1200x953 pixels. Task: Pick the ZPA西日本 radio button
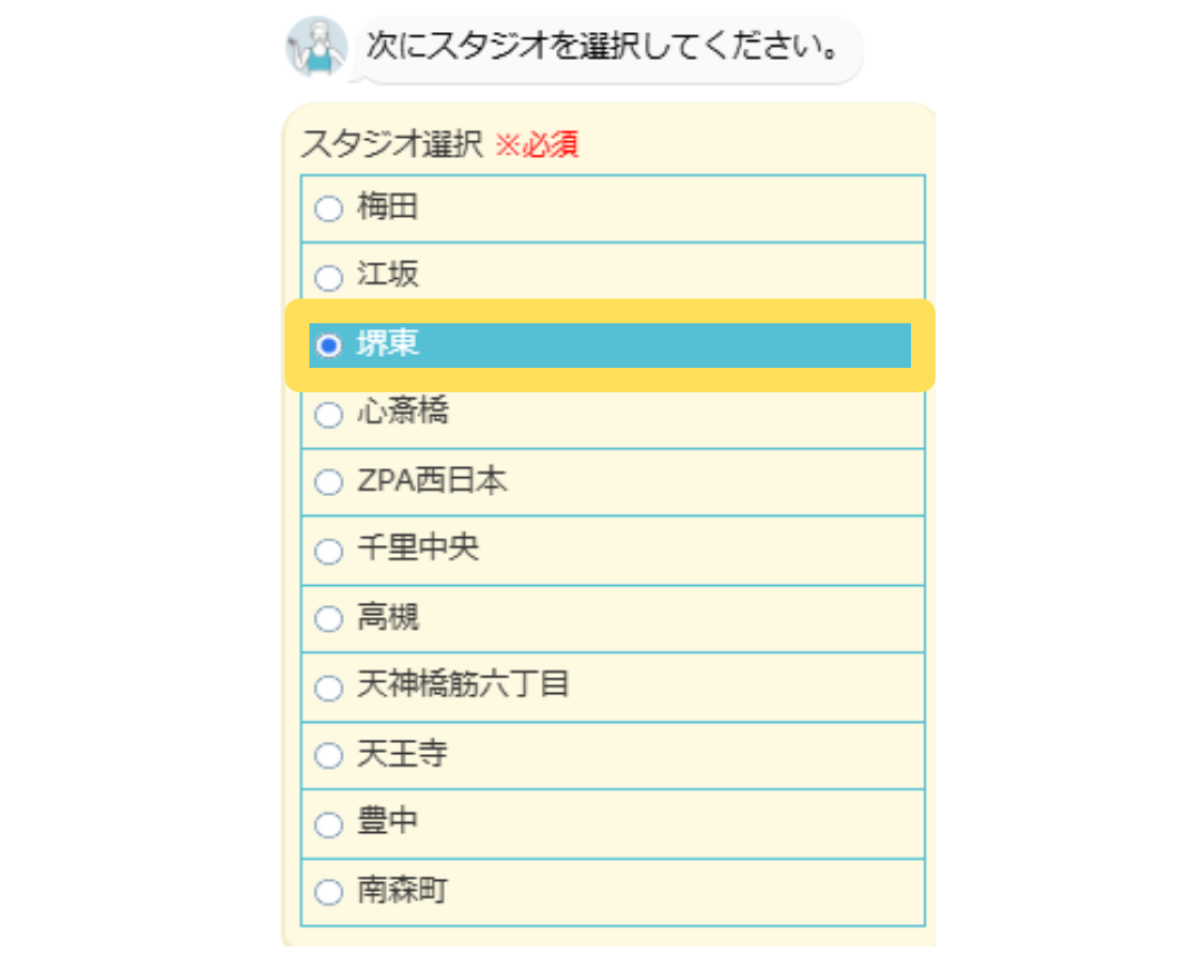click(x=328, y=483)
